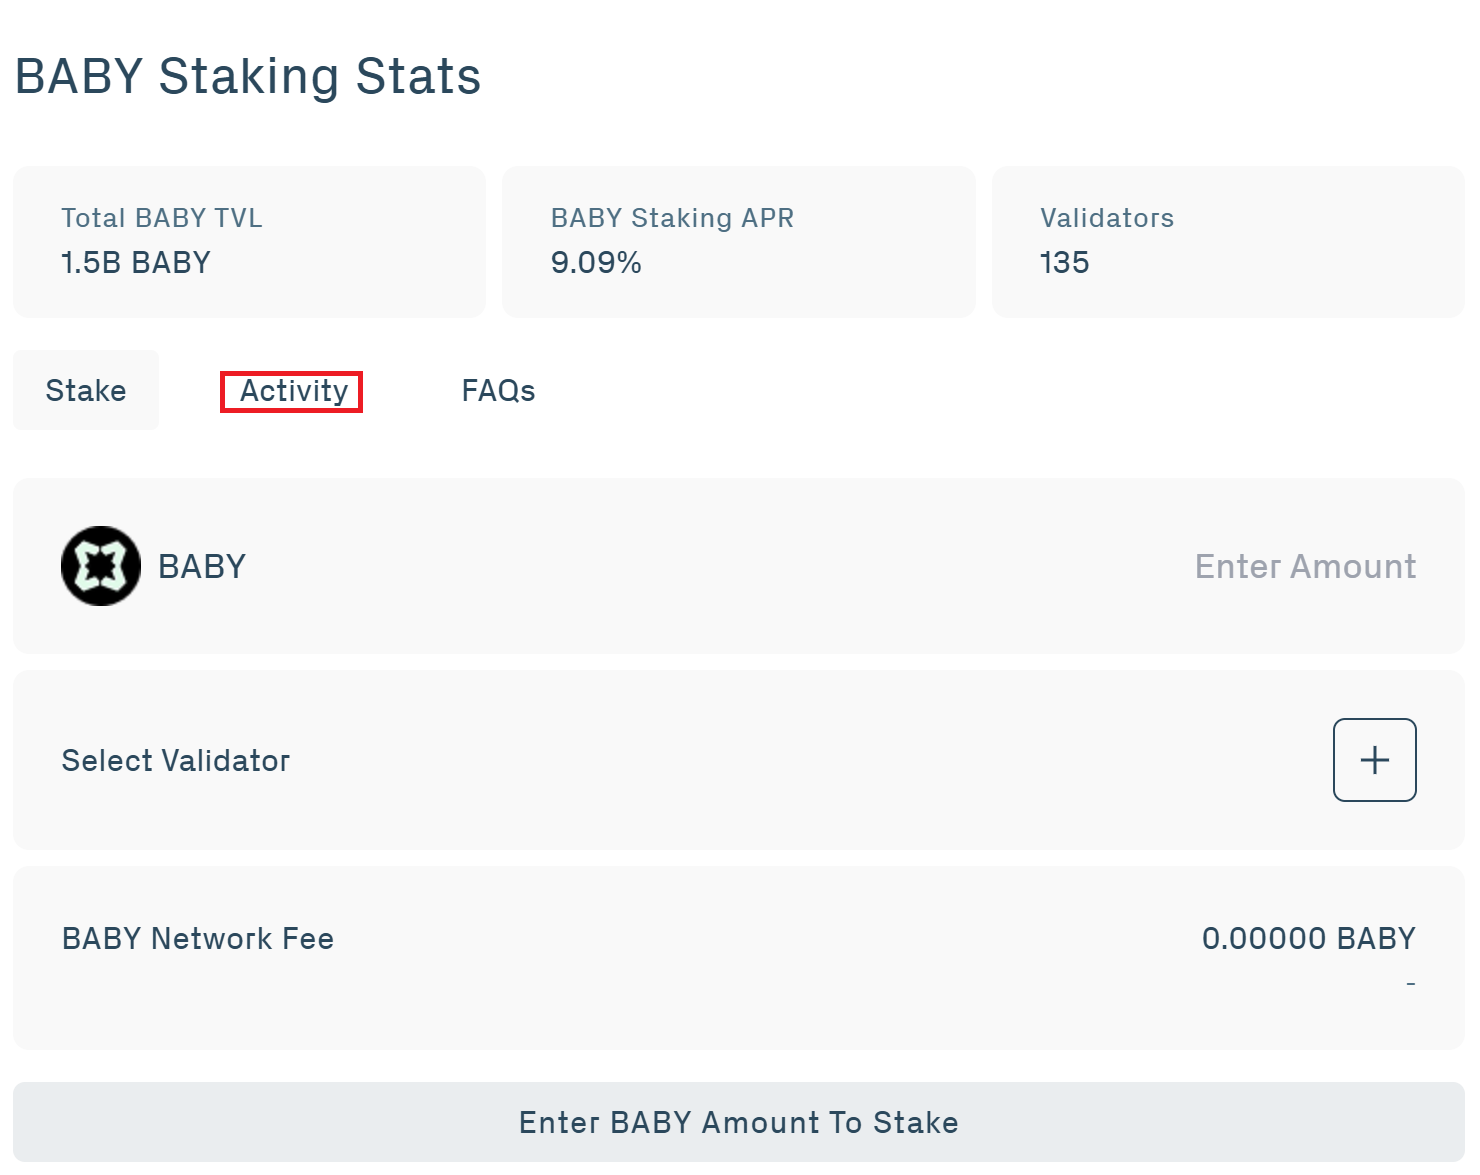The height and width of the screenshot is (1175, 1480).
Task: Open the FAQs tab
Action: click(x=498, y=390)
